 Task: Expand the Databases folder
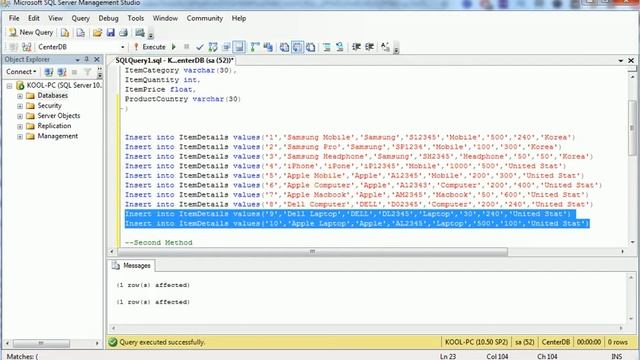pyautogui.click(x=20, y=96)
